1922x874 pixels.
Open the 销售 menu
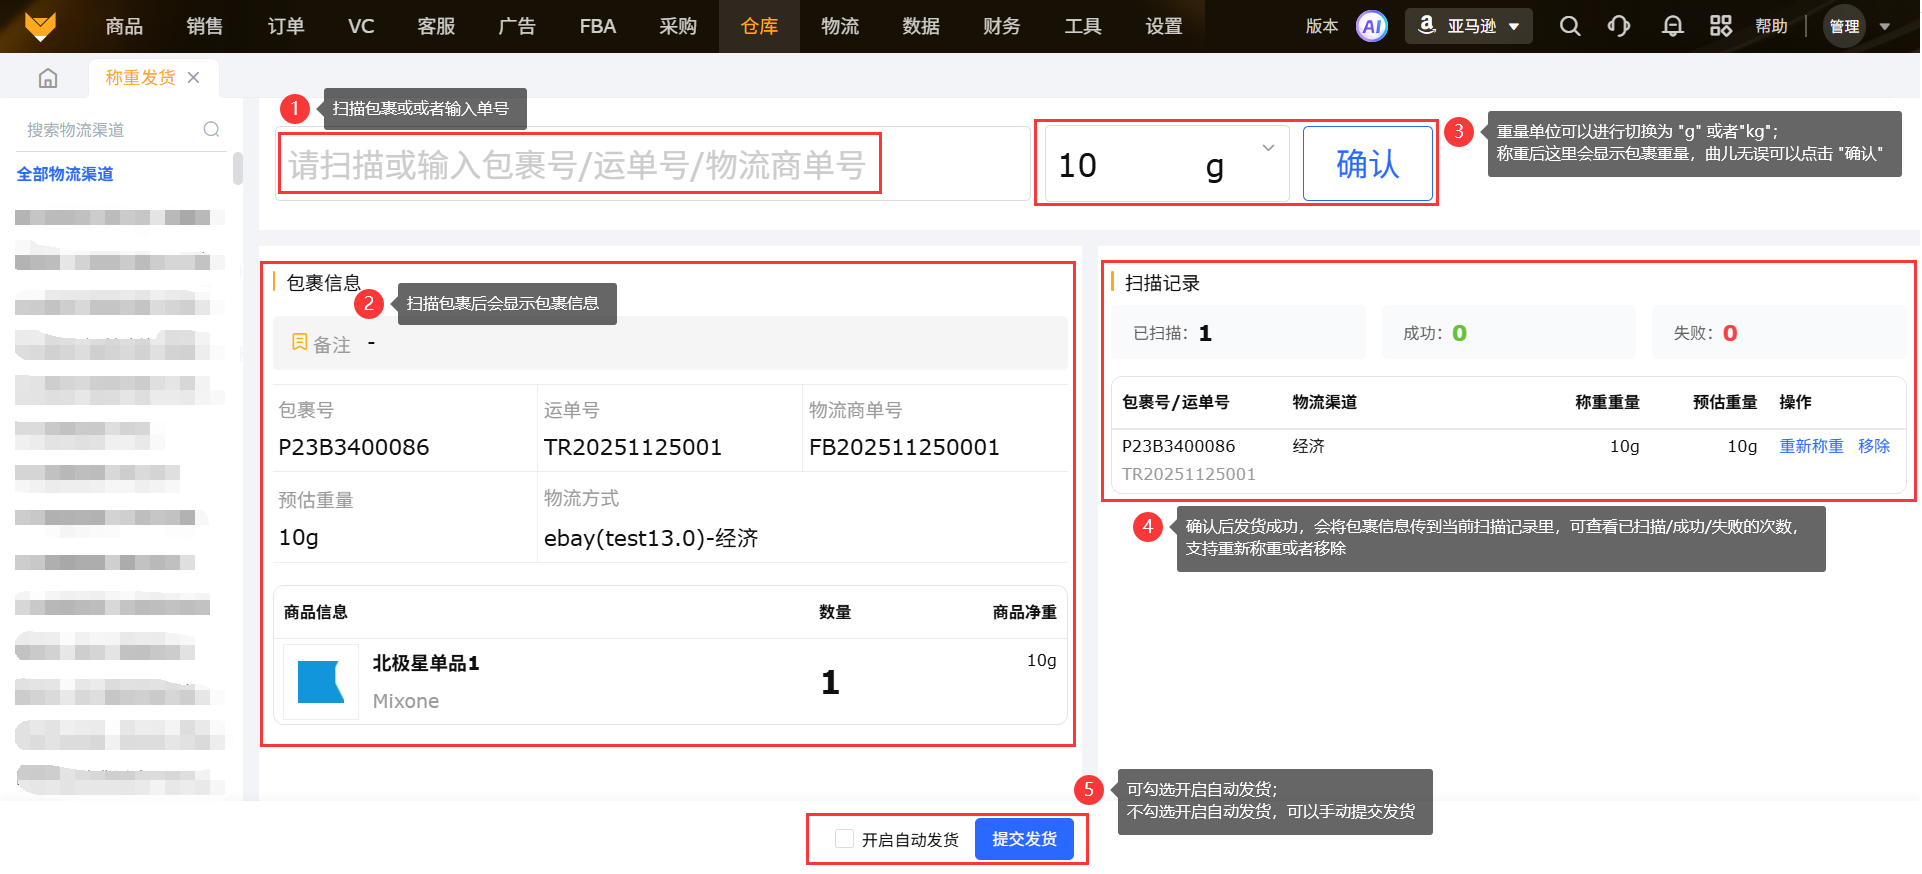click(x=205, y=27)
